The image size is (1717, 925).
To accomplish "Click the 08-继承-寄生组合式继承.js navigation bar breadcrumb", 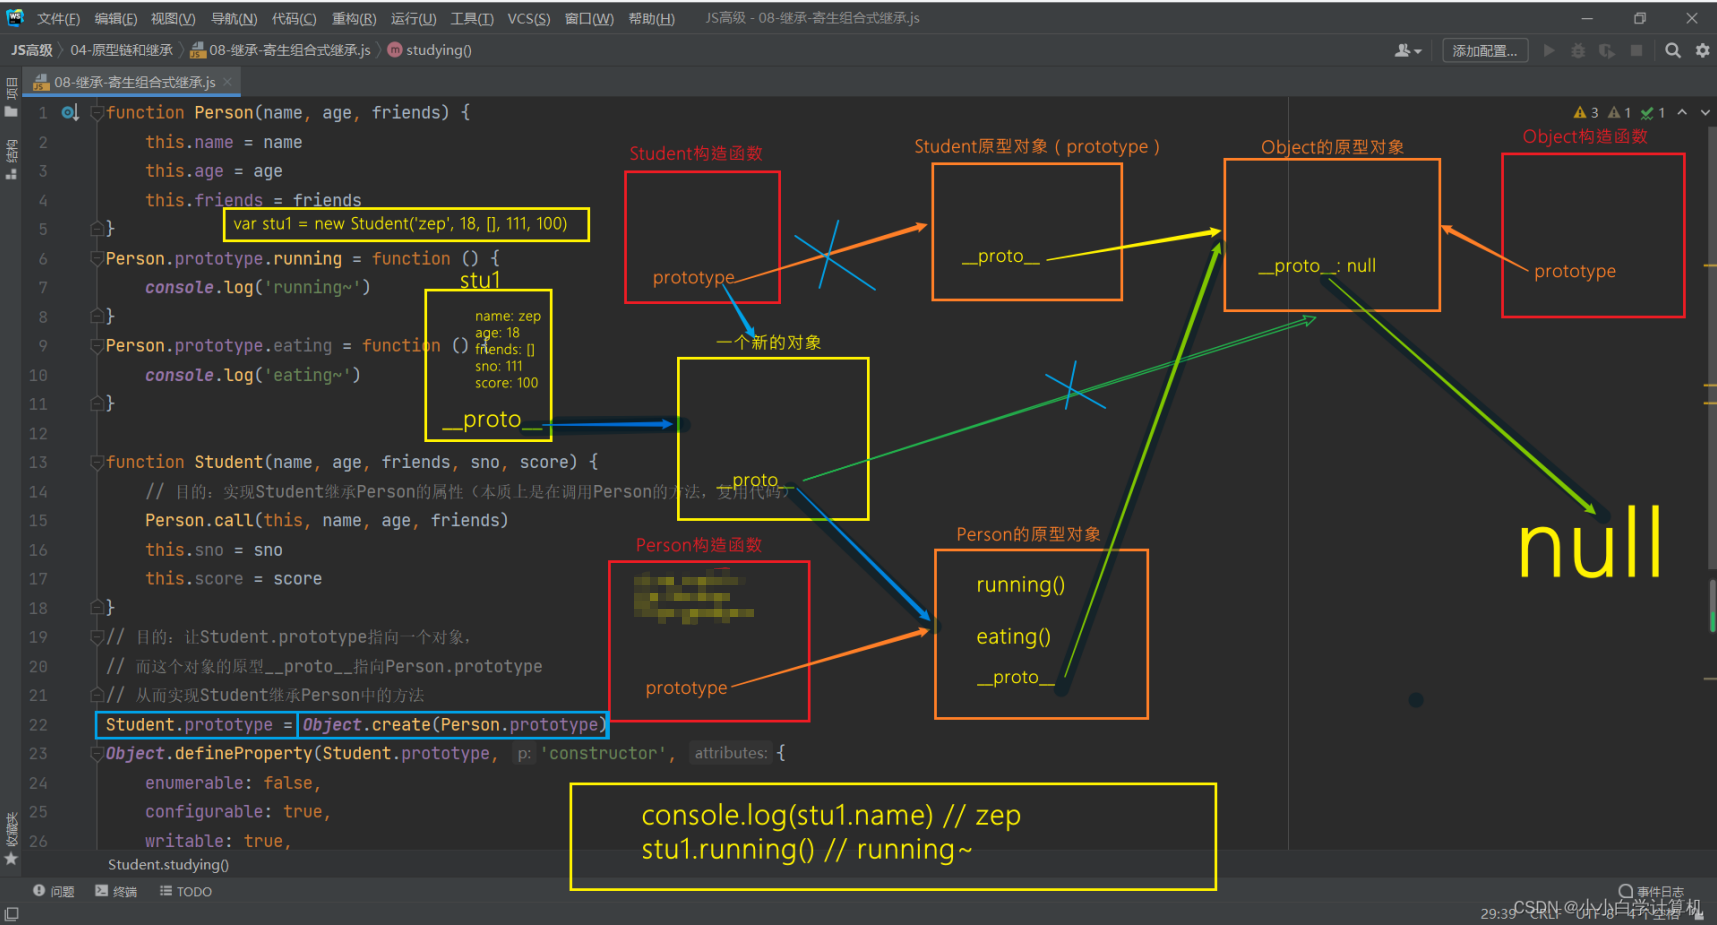I will [281, 50].
